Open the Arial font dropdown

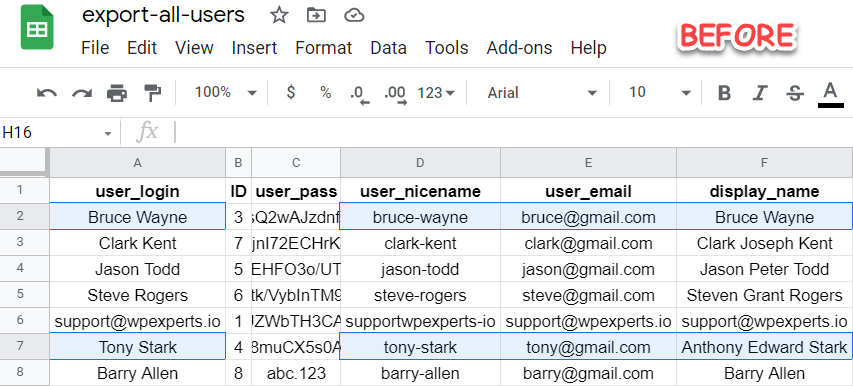pyautogui.click(x=542, y=93)
